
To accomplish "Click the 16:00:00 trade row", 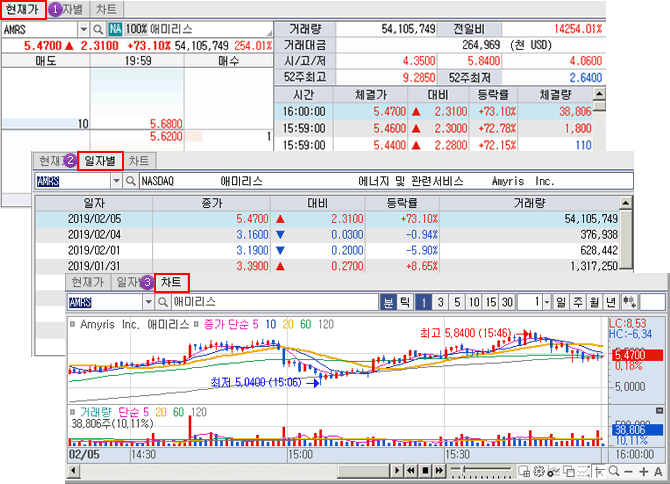I will click(433, 111).
